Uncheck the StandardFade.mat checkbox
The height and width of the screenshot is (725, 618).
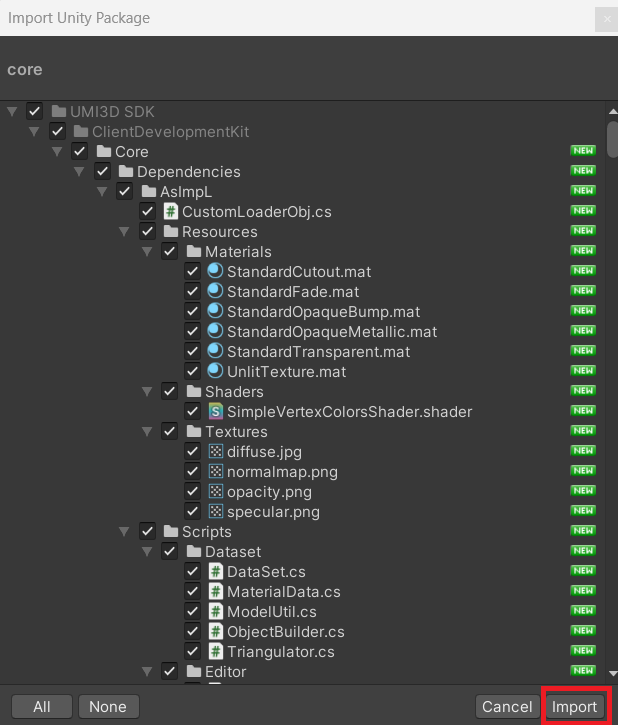pyautogui.click(x=192, y=291)
